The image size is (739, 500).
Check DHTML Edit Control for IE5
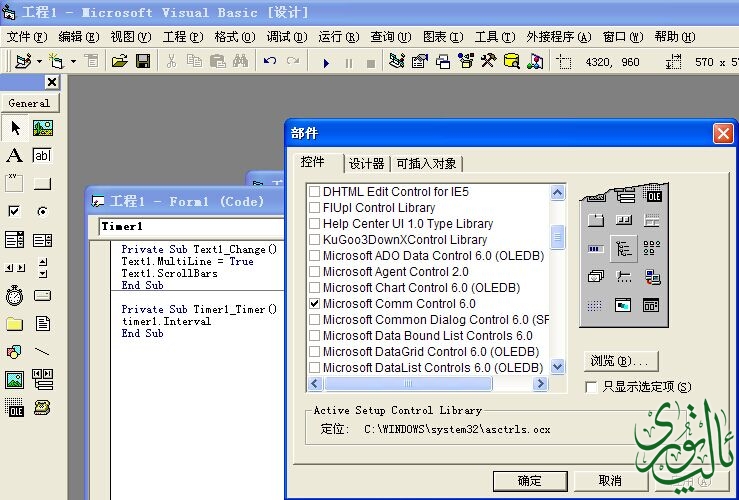coord(314,192)
